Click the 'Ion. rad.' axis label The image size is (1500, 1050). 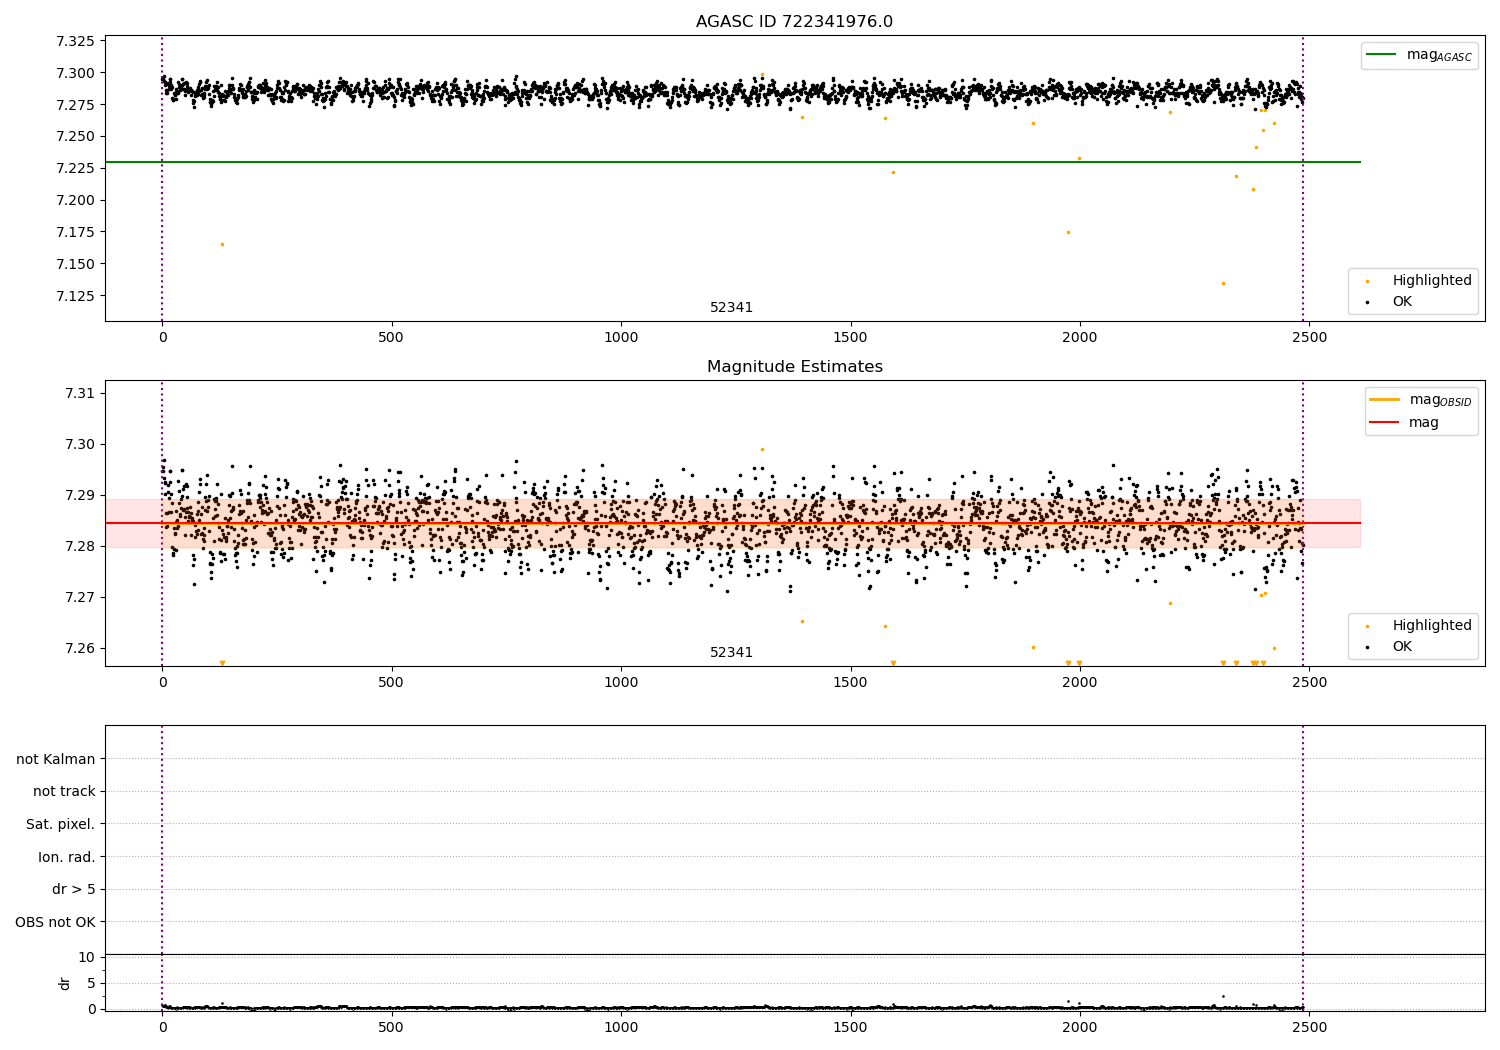coord(66,857)
